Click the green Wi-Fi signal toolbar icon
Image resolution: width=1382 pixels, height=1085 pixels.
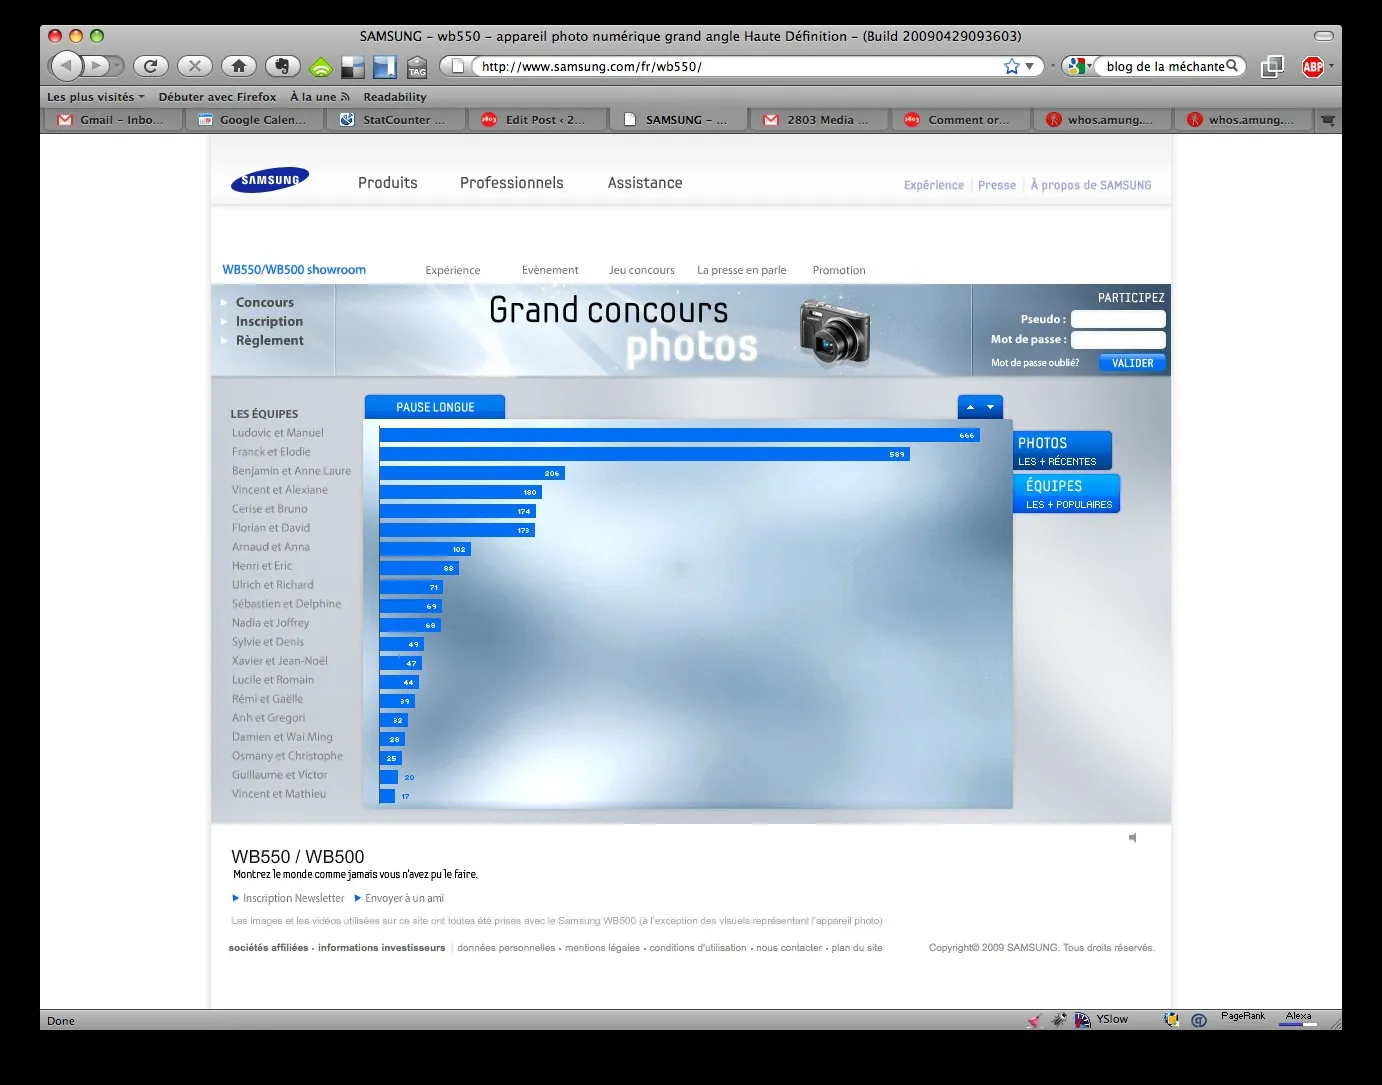click(320, 67)
